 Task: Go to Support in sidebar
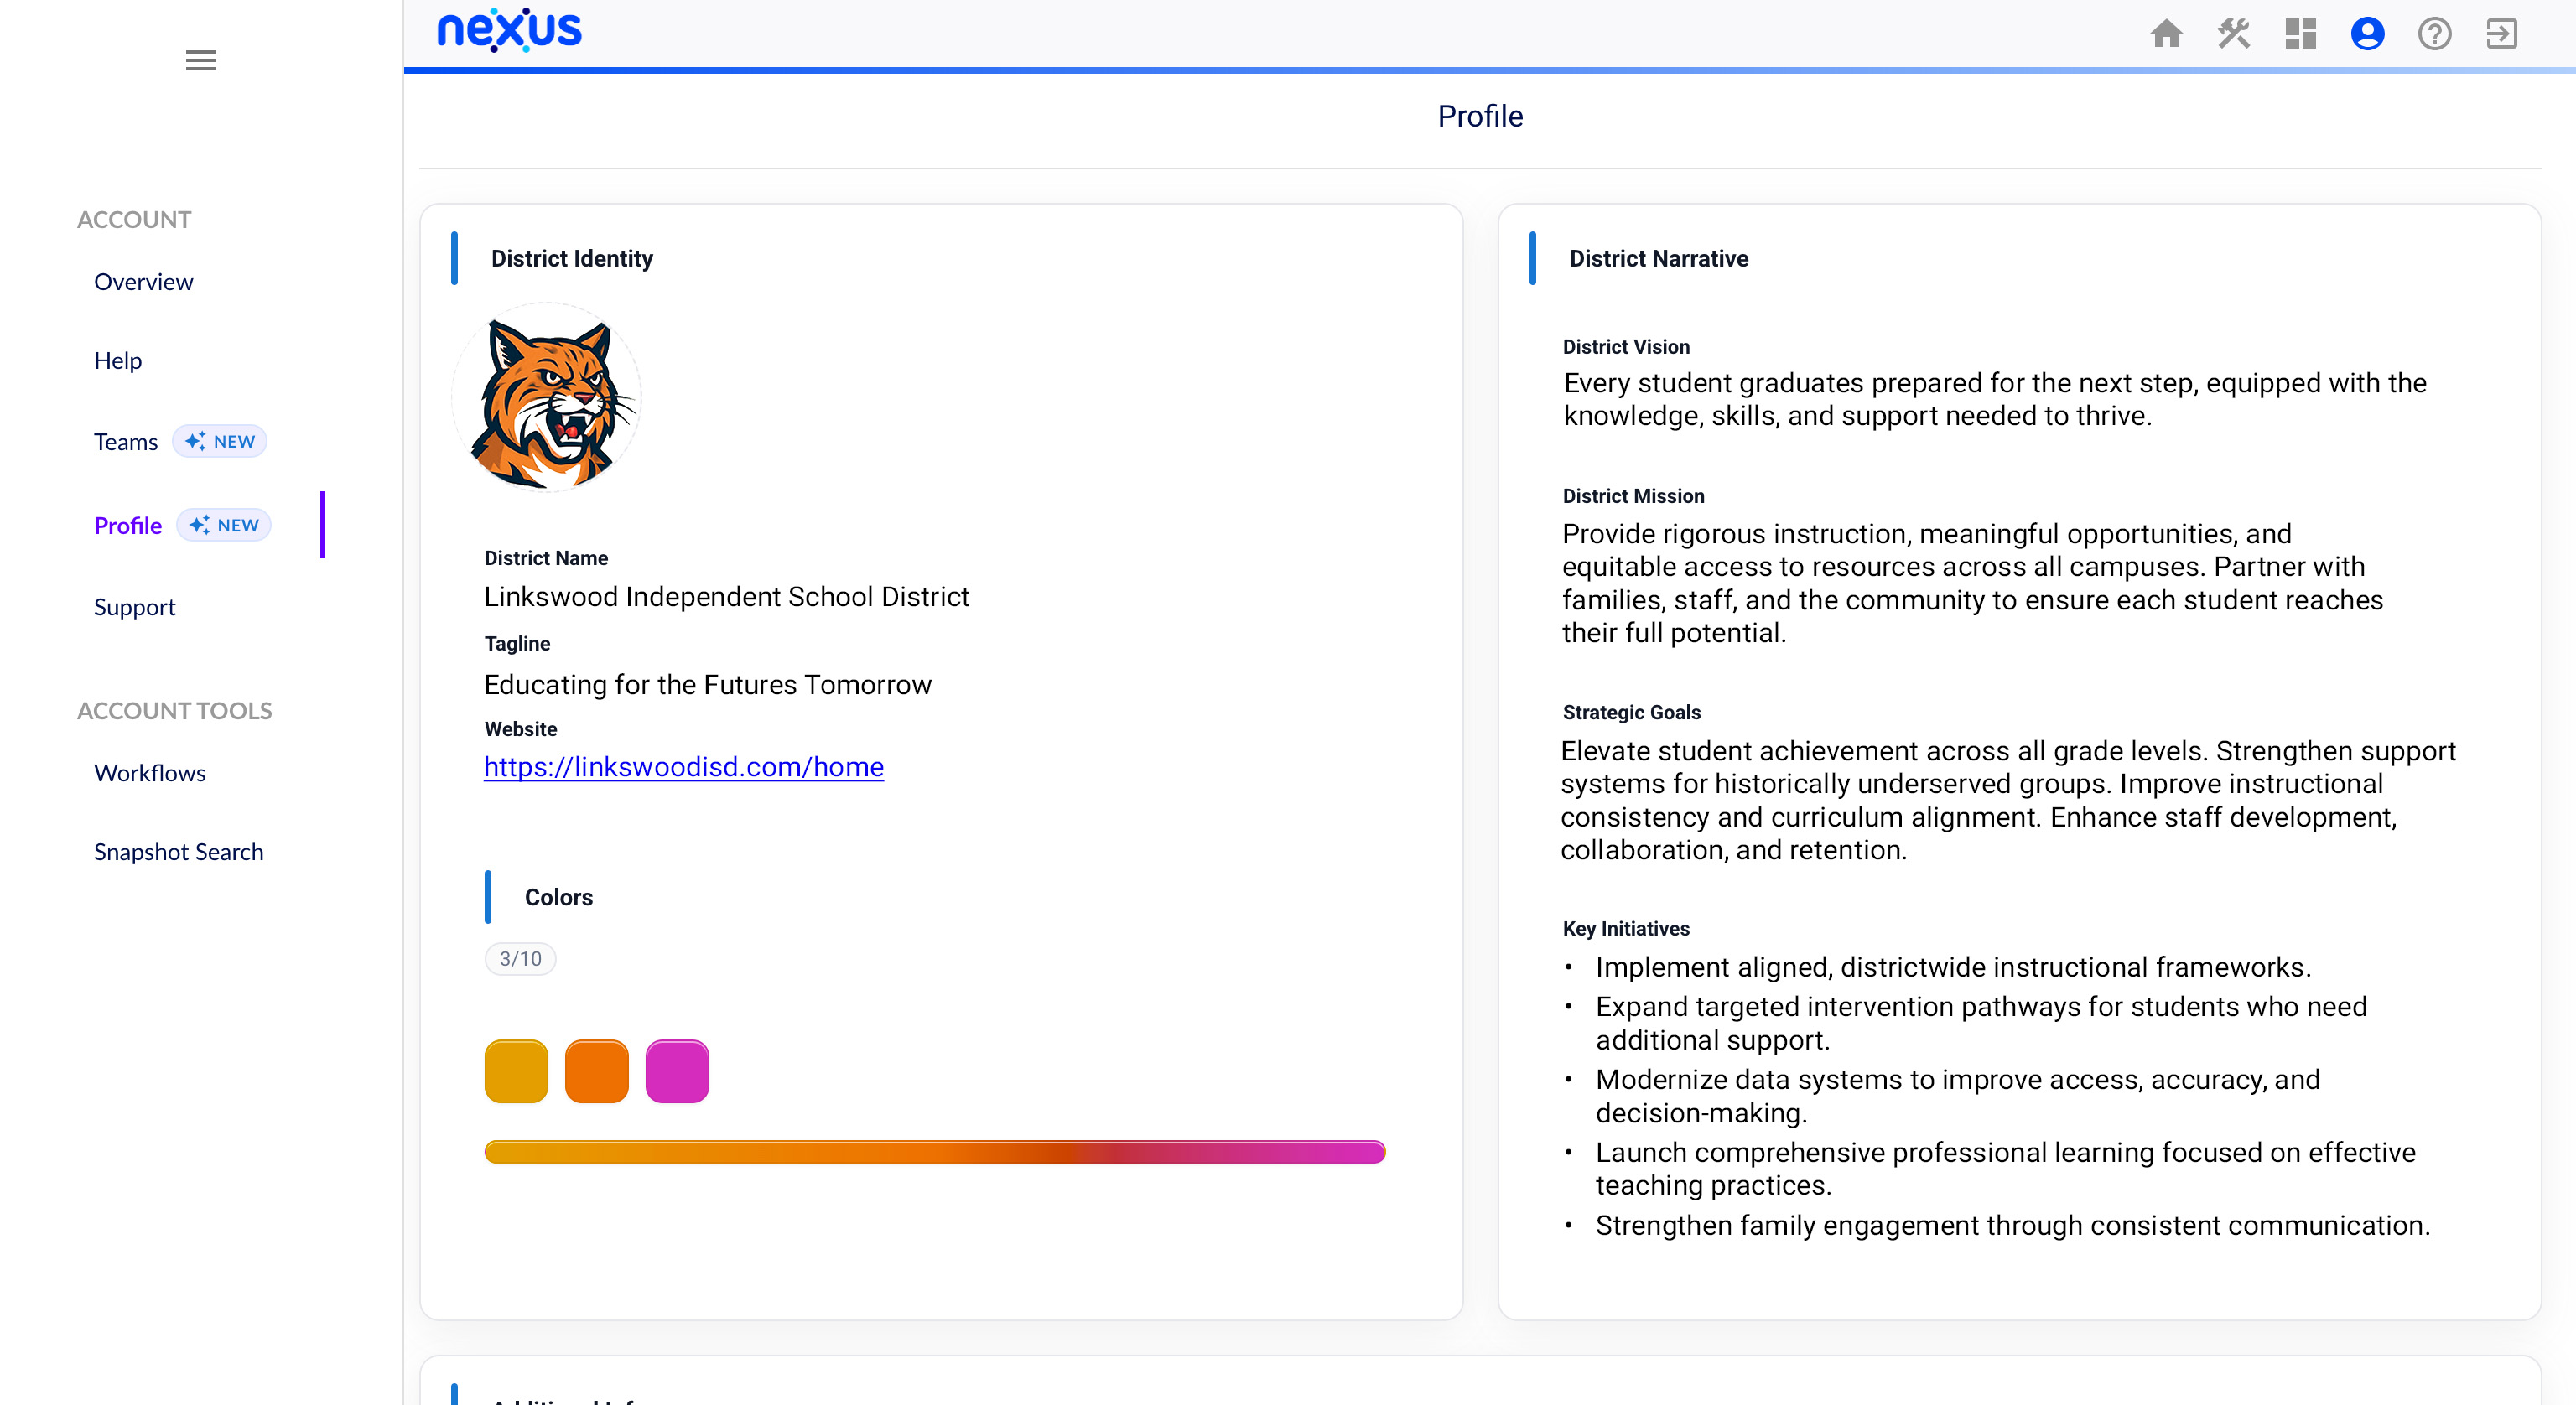134,607
